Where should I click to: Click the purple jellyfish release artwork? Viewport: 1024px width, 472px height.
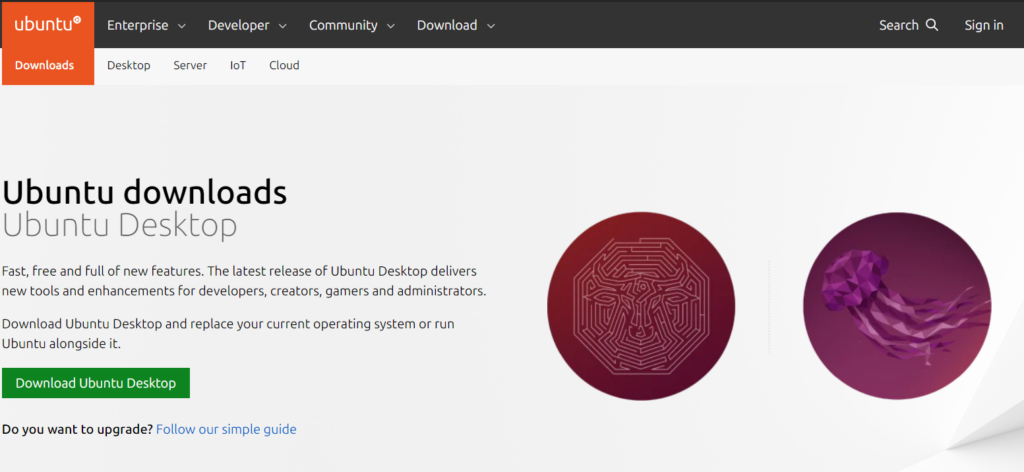(897, 306)
